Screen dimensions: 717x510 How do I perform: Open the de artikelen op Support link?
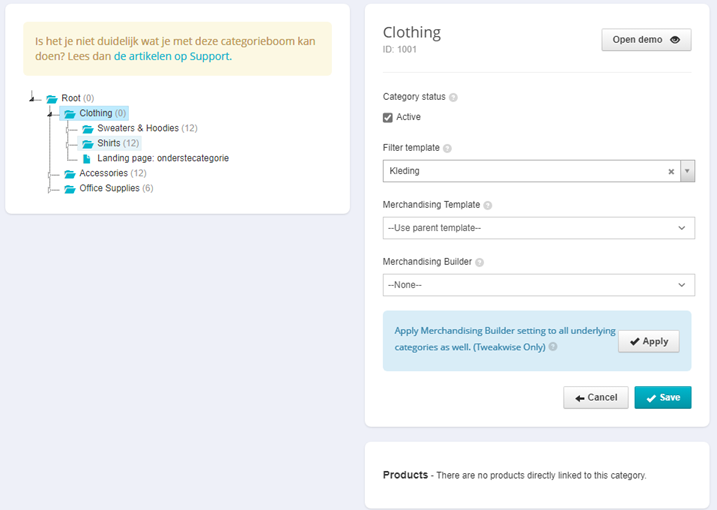tap(173, 56)
